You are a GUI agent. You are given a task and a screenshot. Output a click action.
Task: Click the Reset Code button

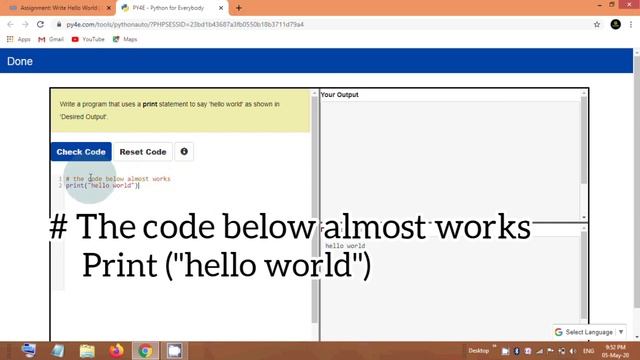click(x=143, y=152)
